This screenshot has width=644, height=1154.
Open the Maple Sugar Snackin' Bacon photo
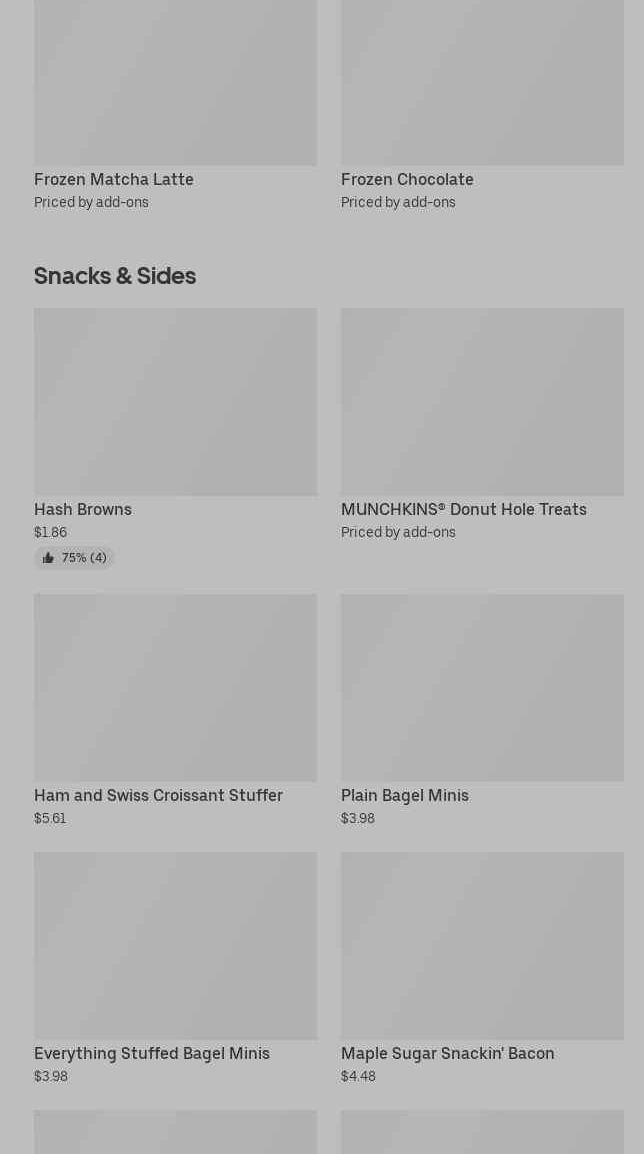click(482, 945)
